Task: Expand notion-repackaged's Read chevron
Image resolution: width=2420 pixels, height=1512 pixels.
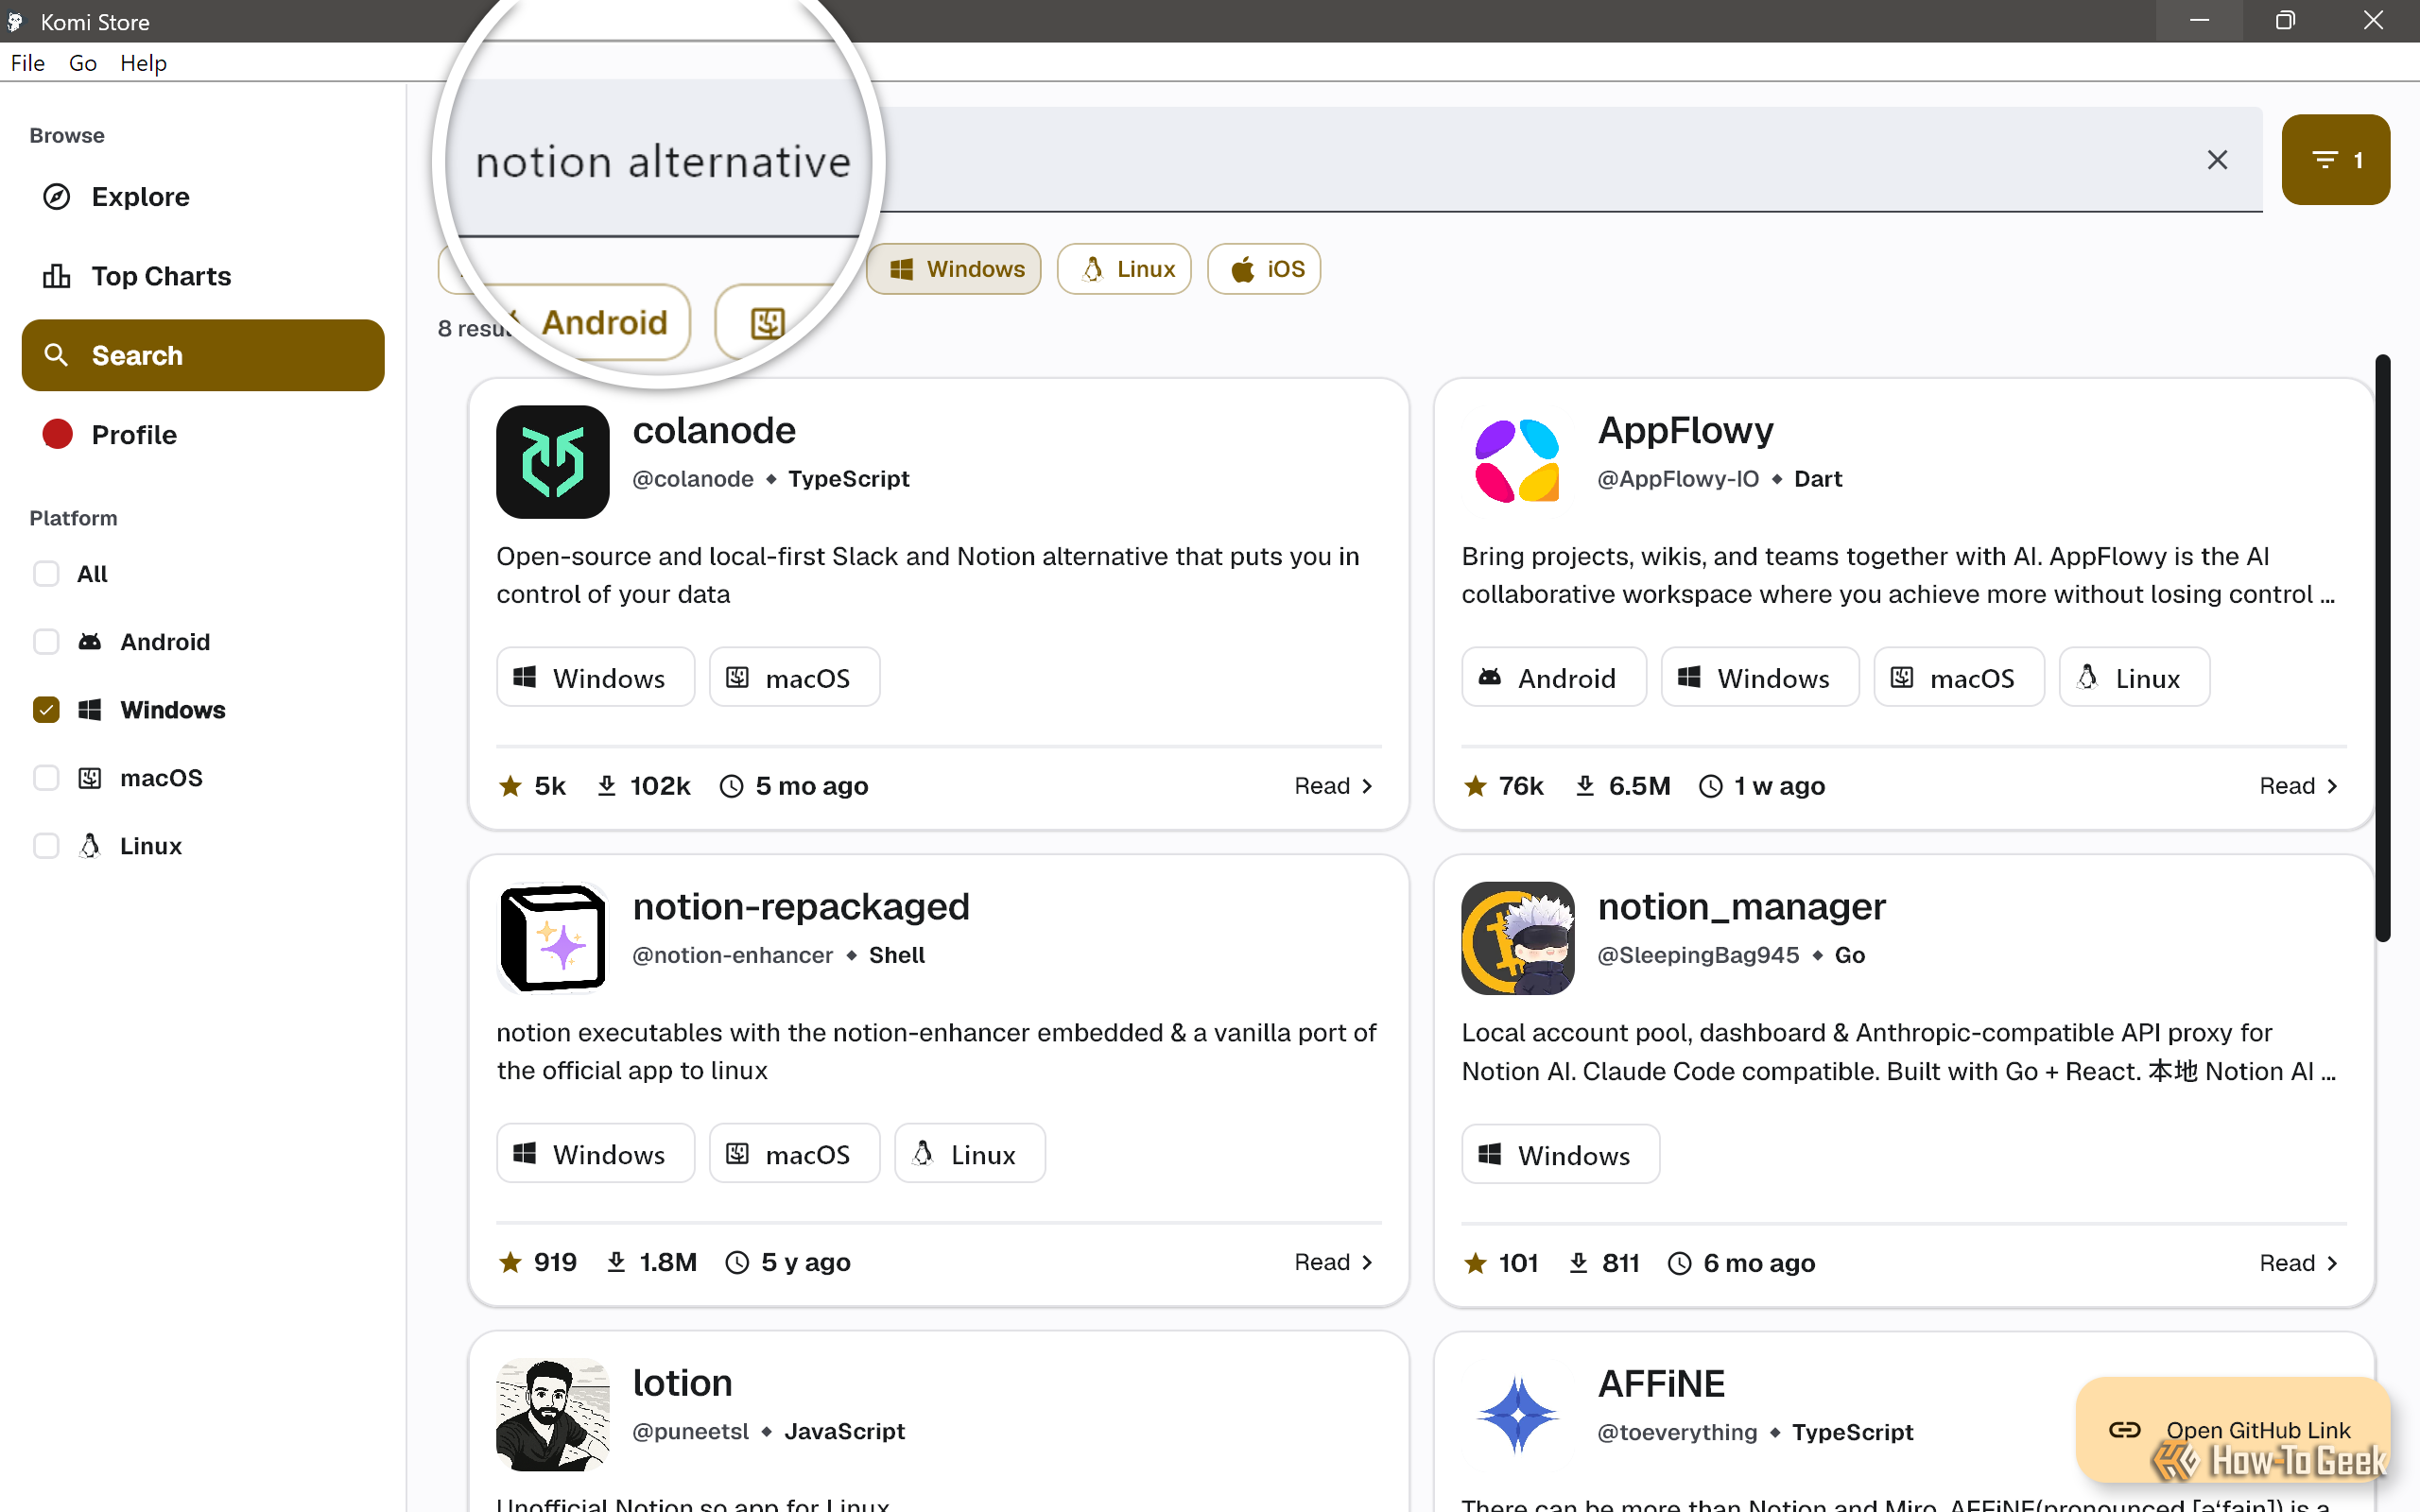Action: pos(1367,1262)
